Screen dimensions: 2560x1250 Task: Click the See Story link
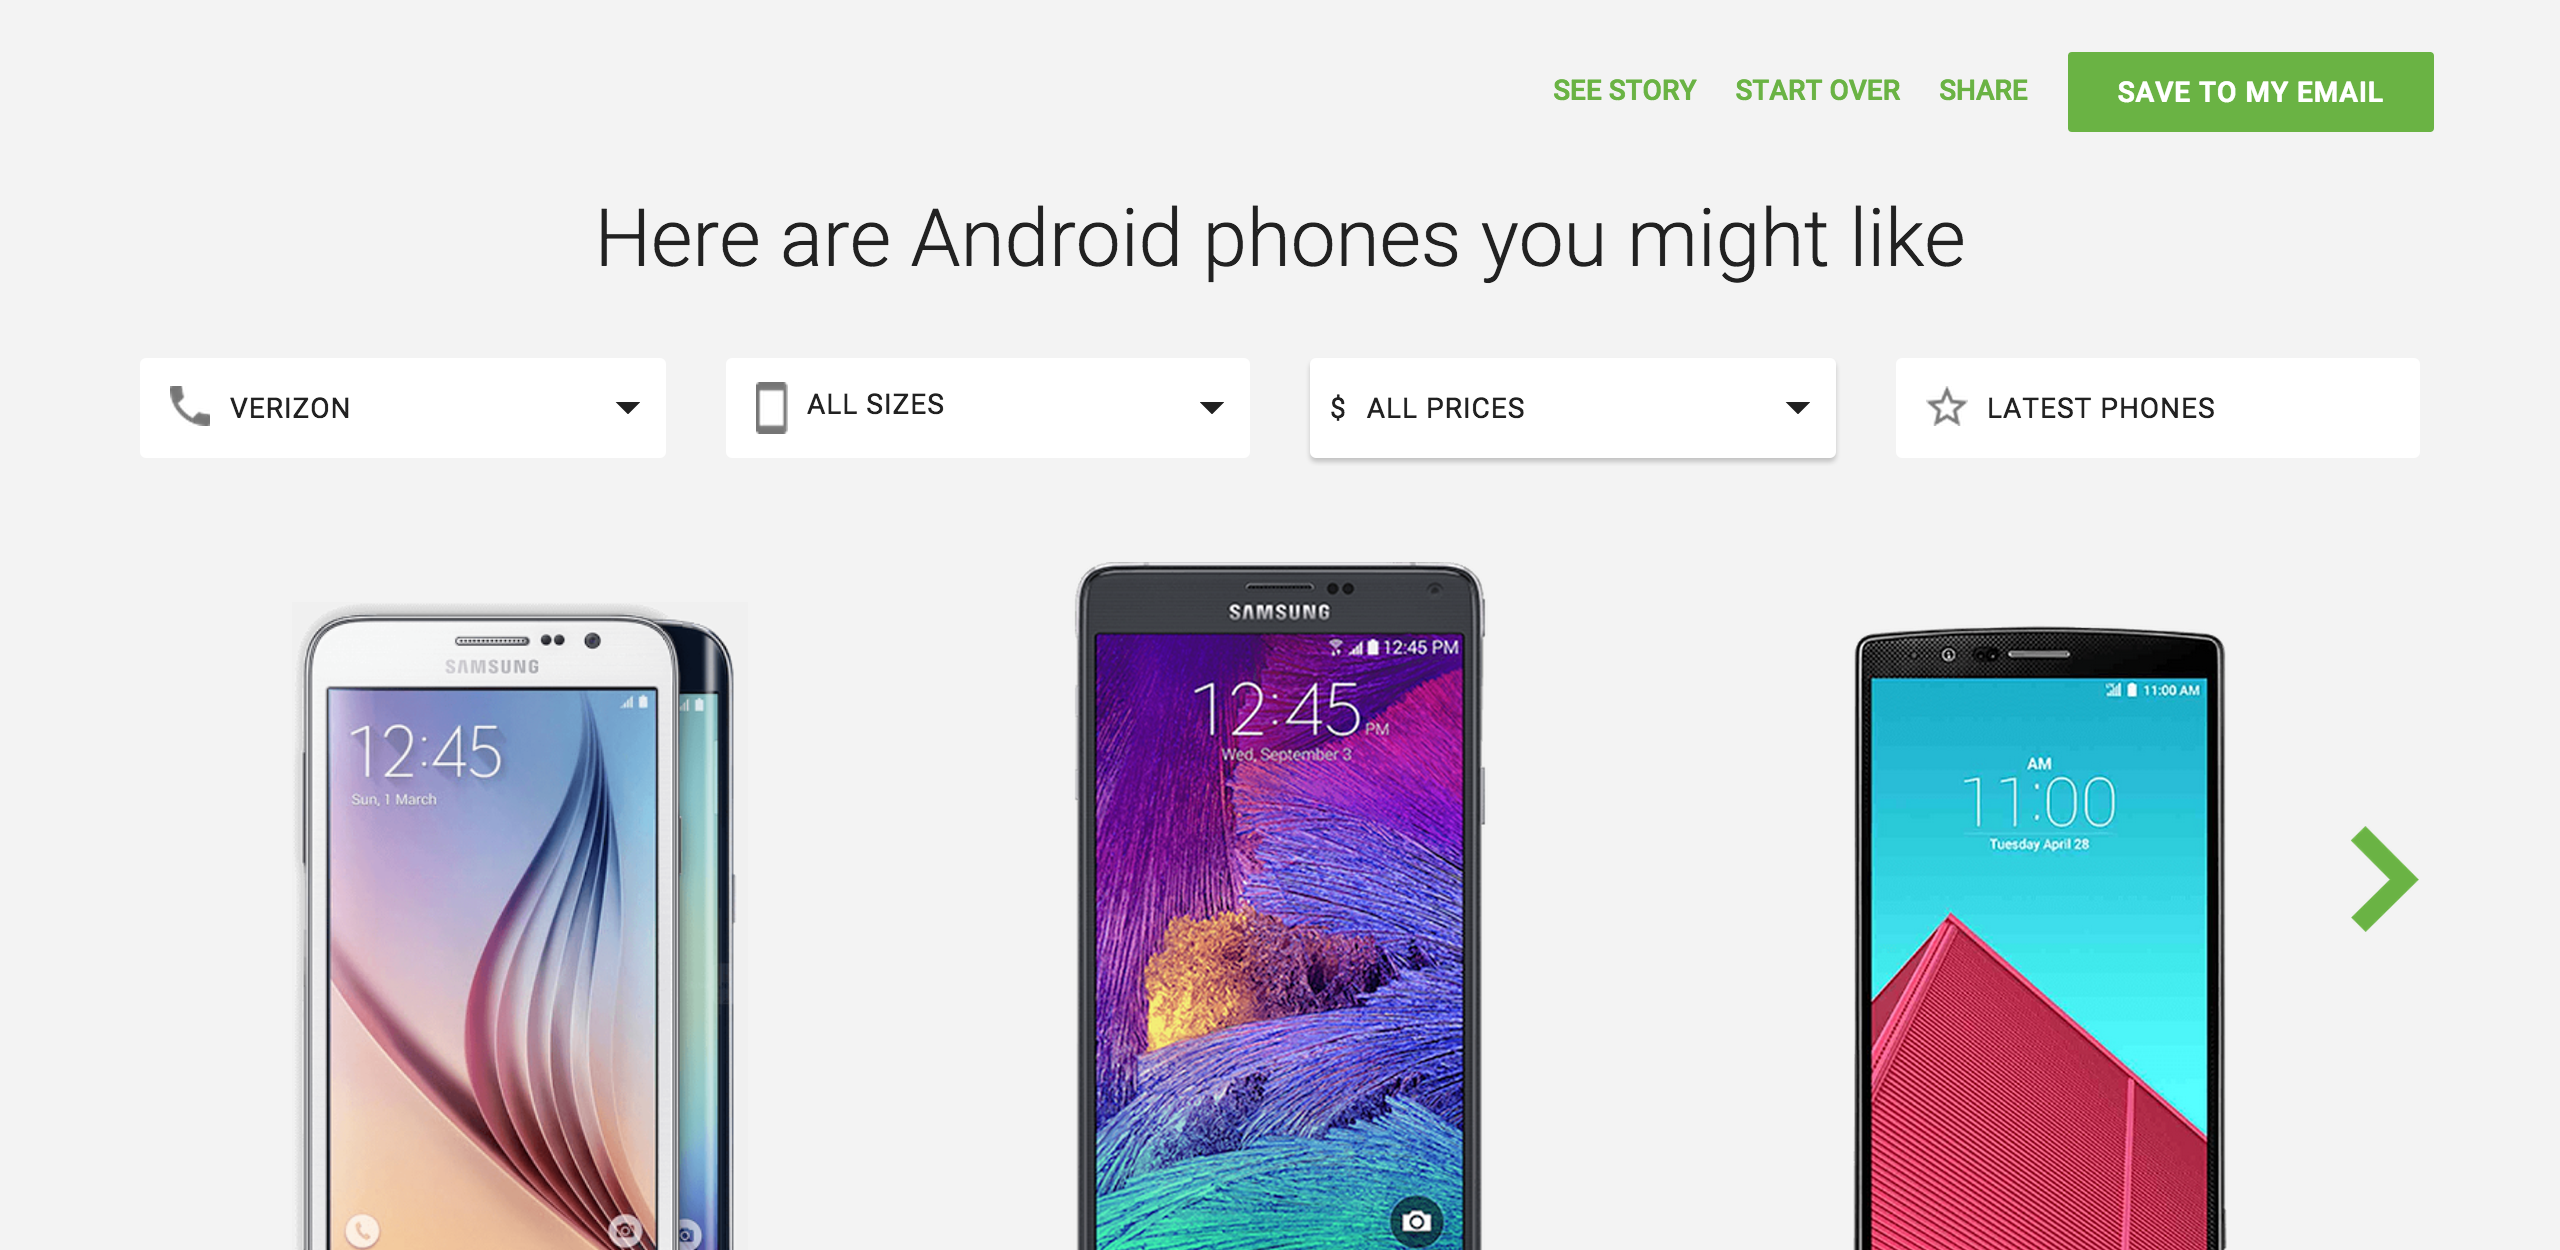(x=1624, y=90)
